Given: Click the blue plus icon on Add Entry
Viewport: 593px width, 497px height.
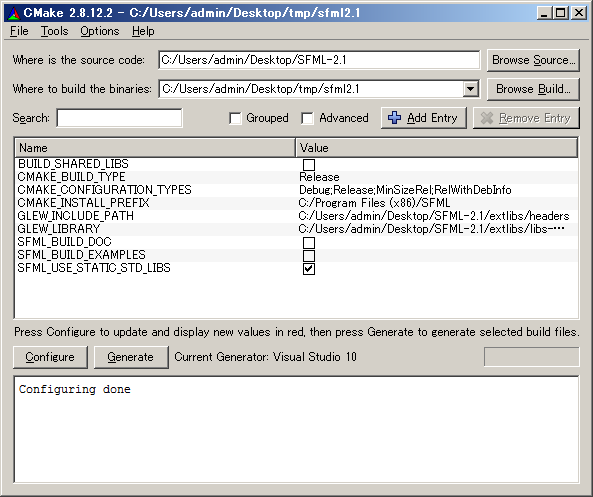Looking at the screenshot, I should click(x=394, y=118).
